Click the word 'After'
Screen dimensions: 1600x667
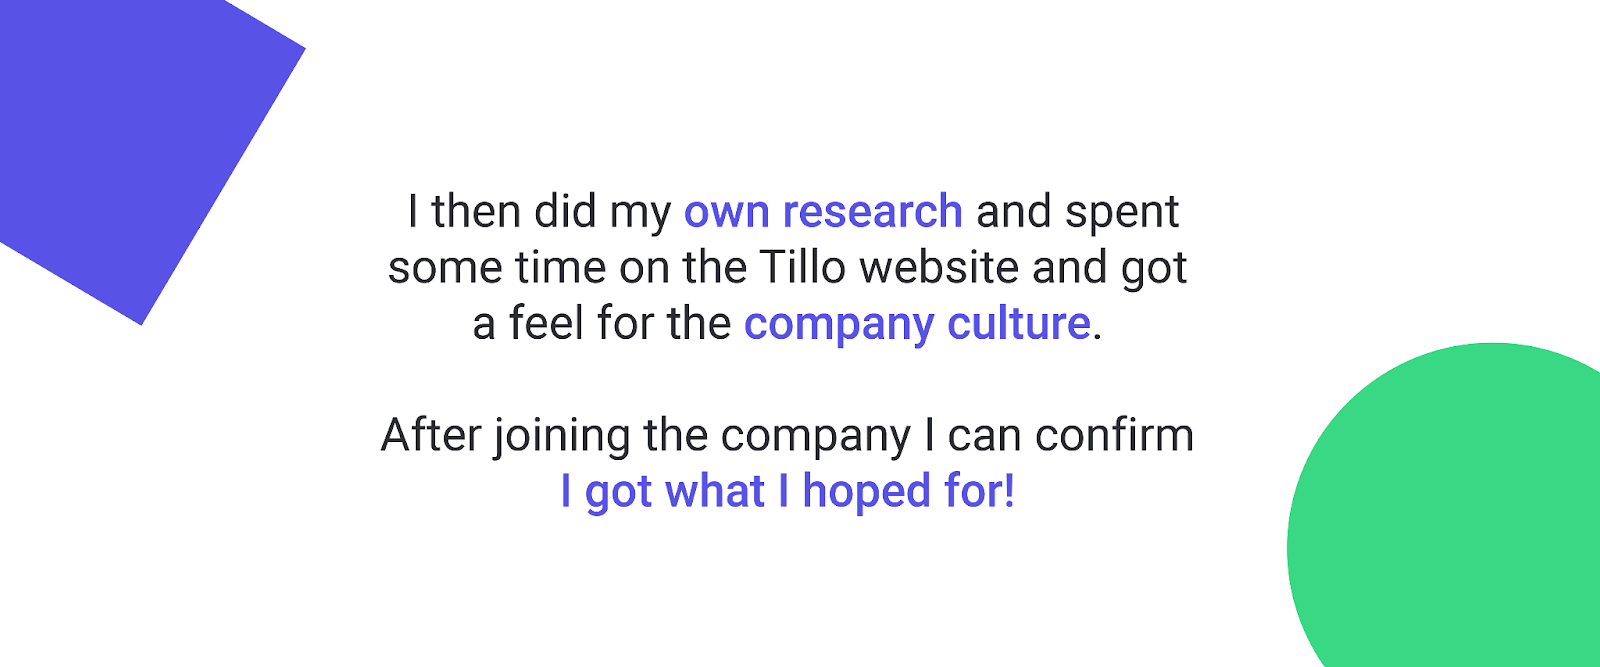point(431,436)
